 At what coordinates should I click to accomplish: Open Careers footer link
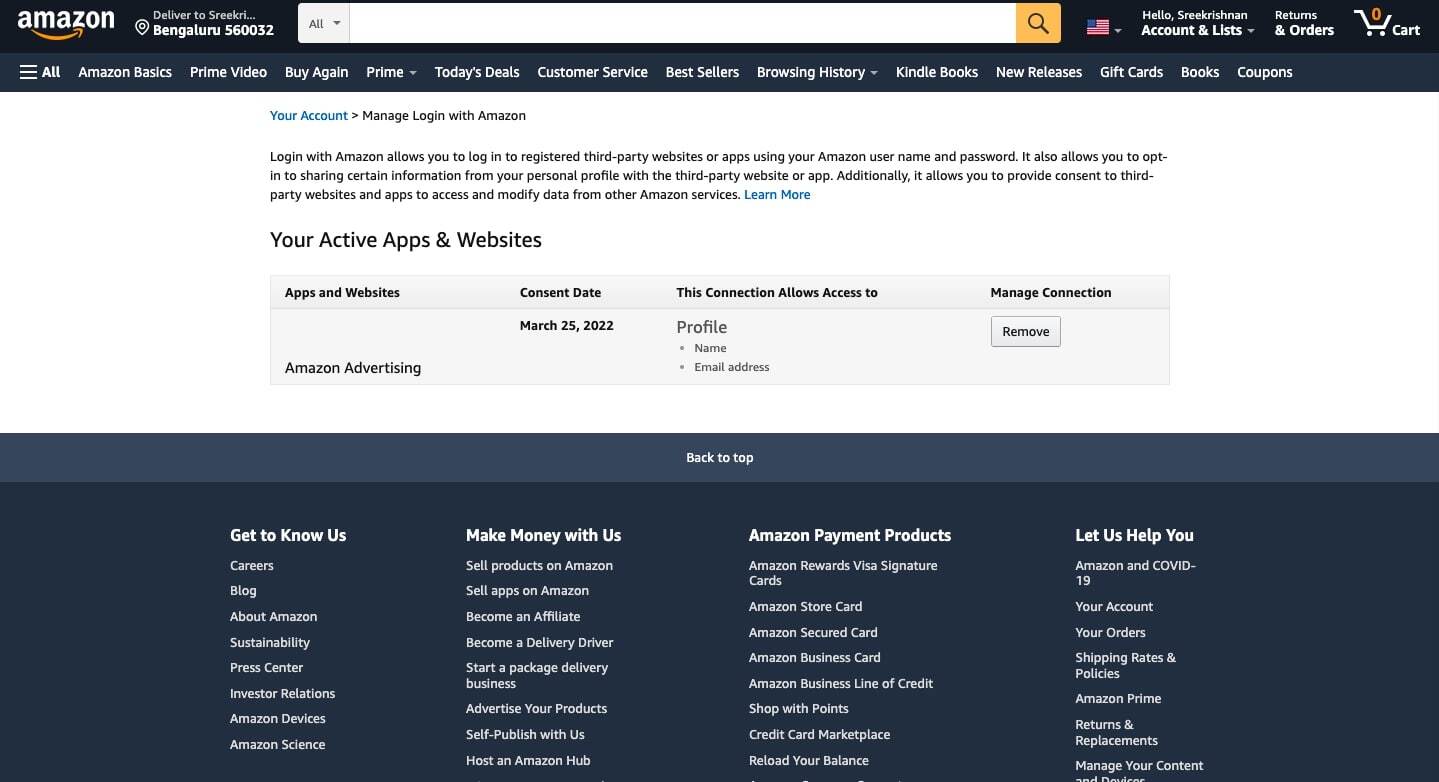coord(252,566)
